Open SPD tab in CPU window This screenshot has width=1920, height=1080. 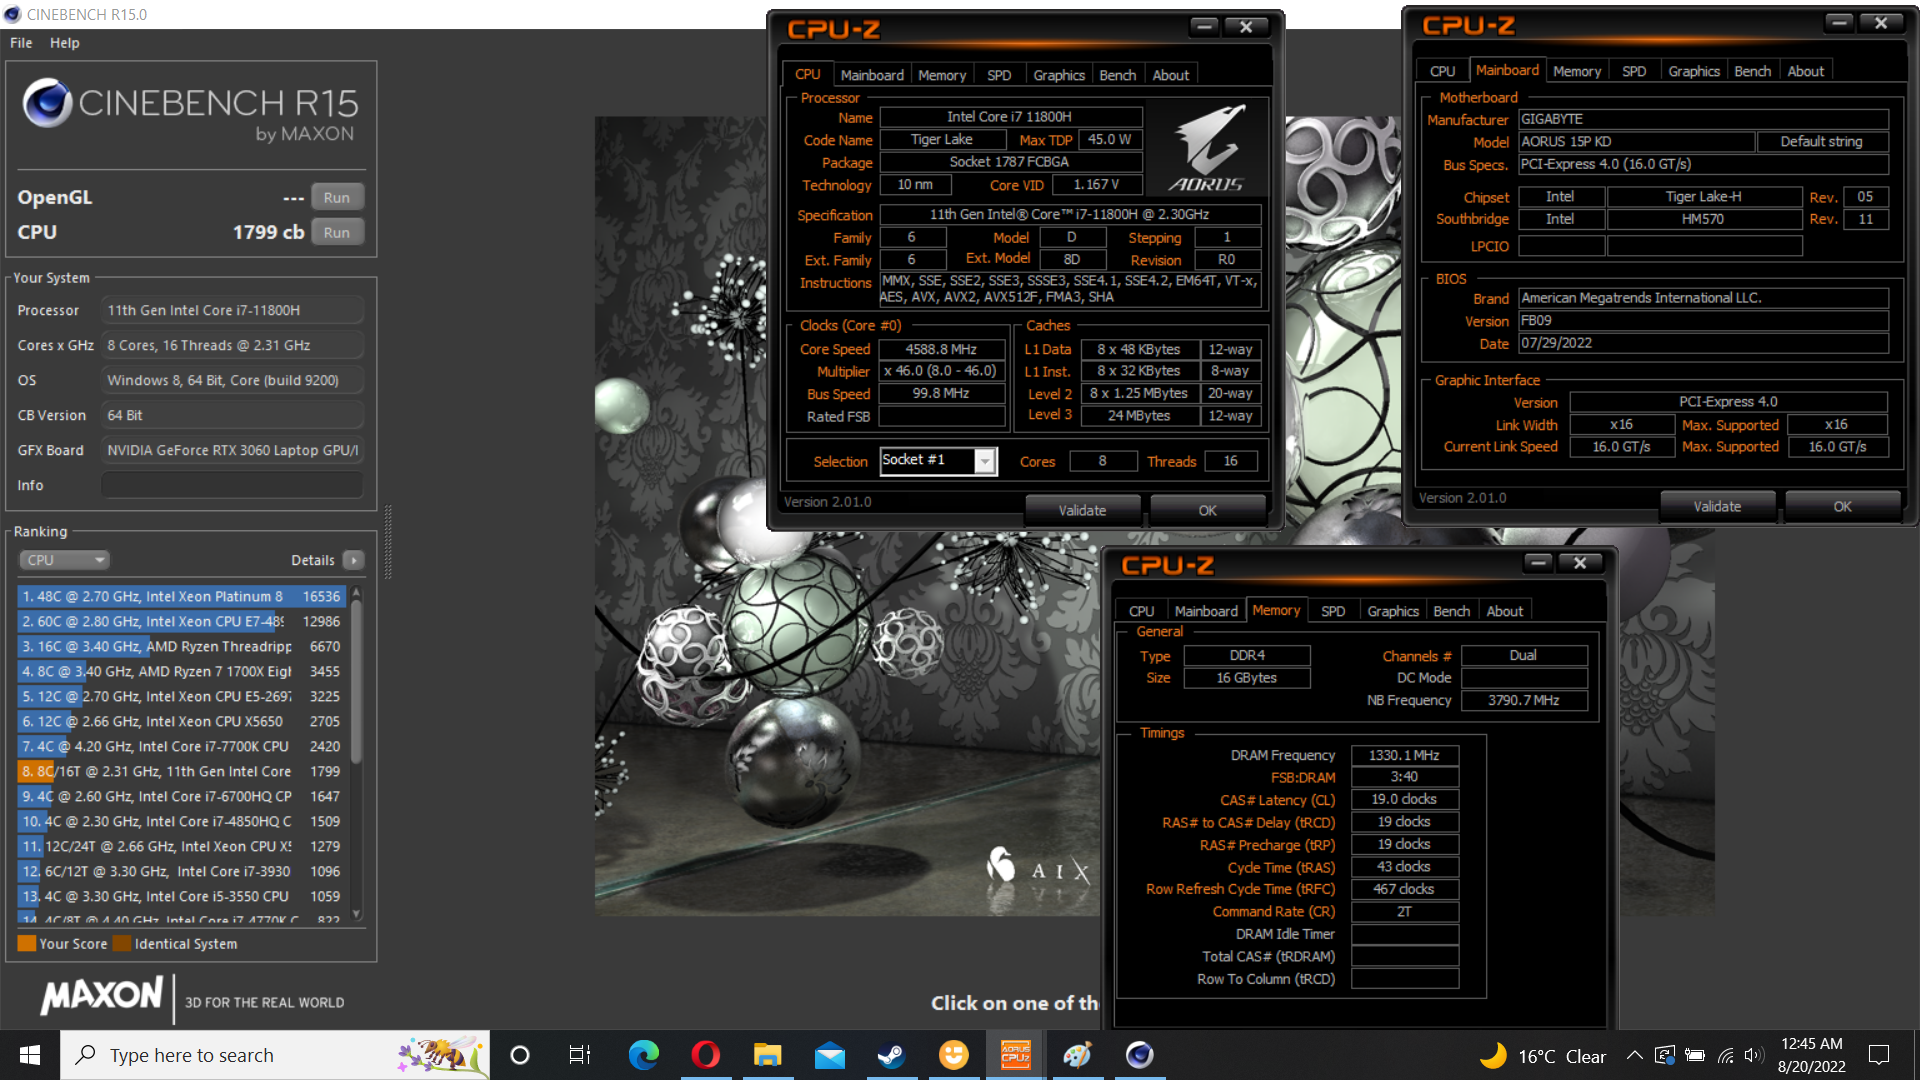(999, 75)
